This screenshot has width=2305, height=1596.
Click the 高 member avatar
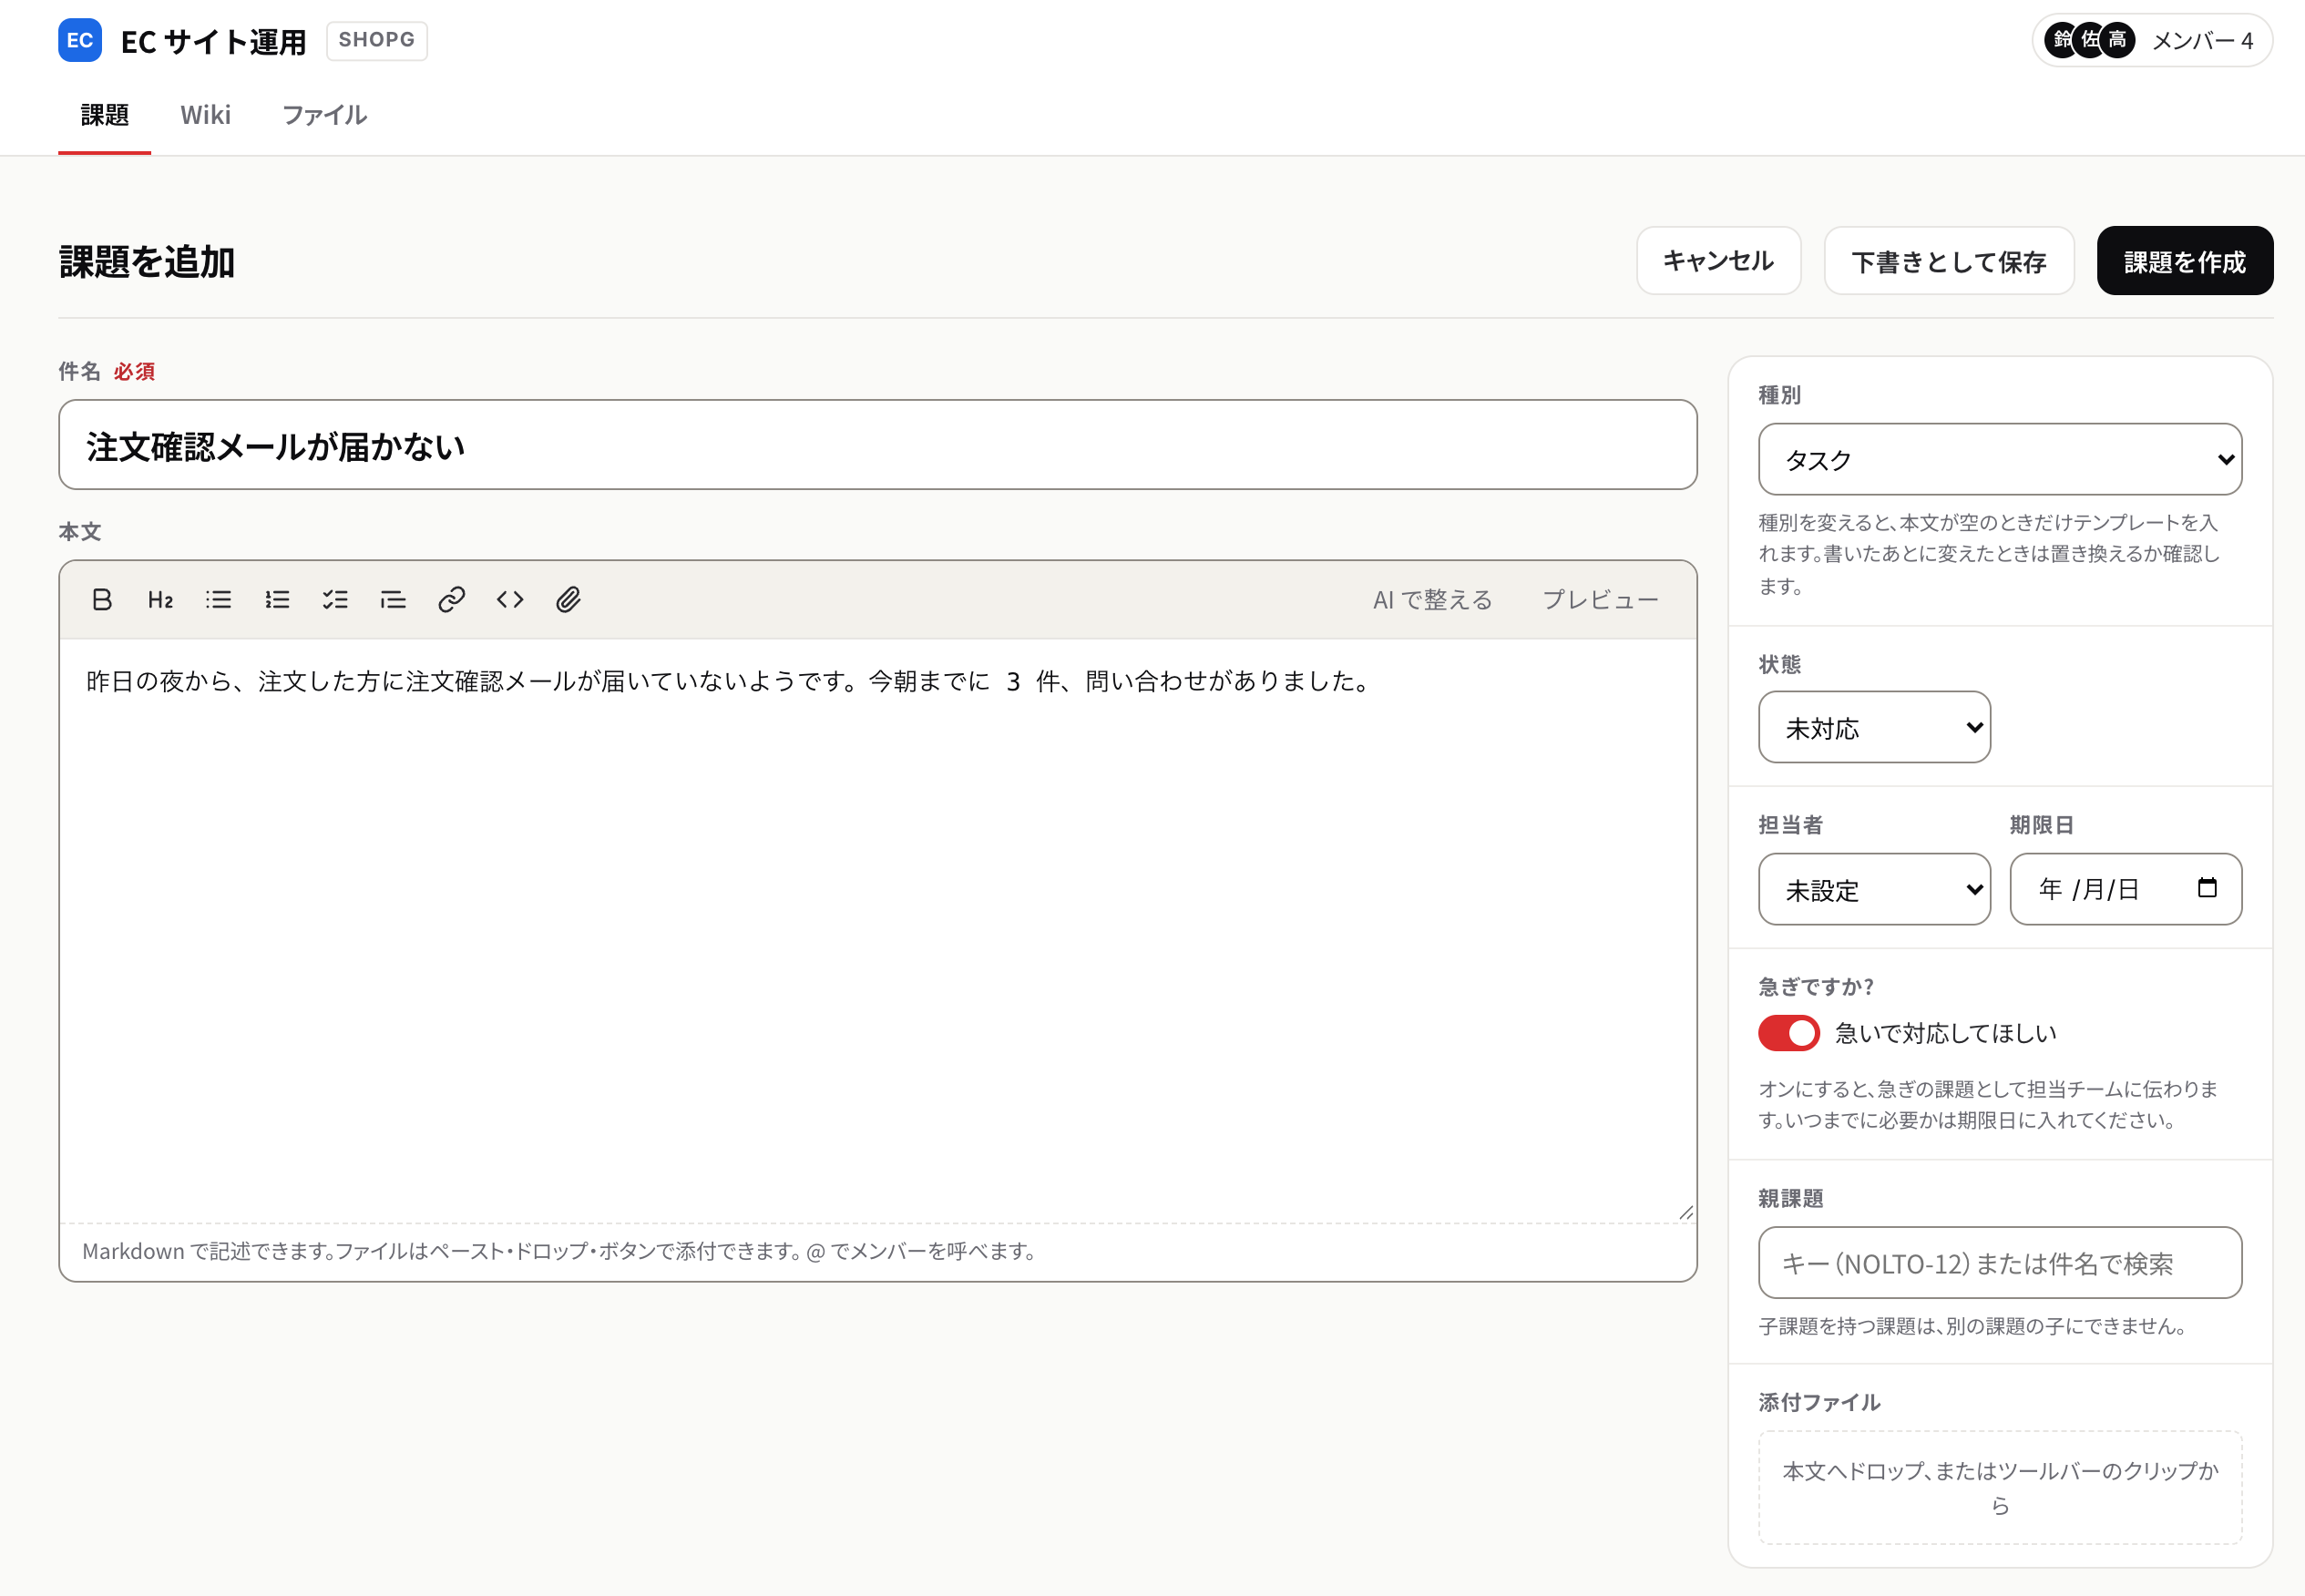pyautogui.click(x=2117, y=40)
